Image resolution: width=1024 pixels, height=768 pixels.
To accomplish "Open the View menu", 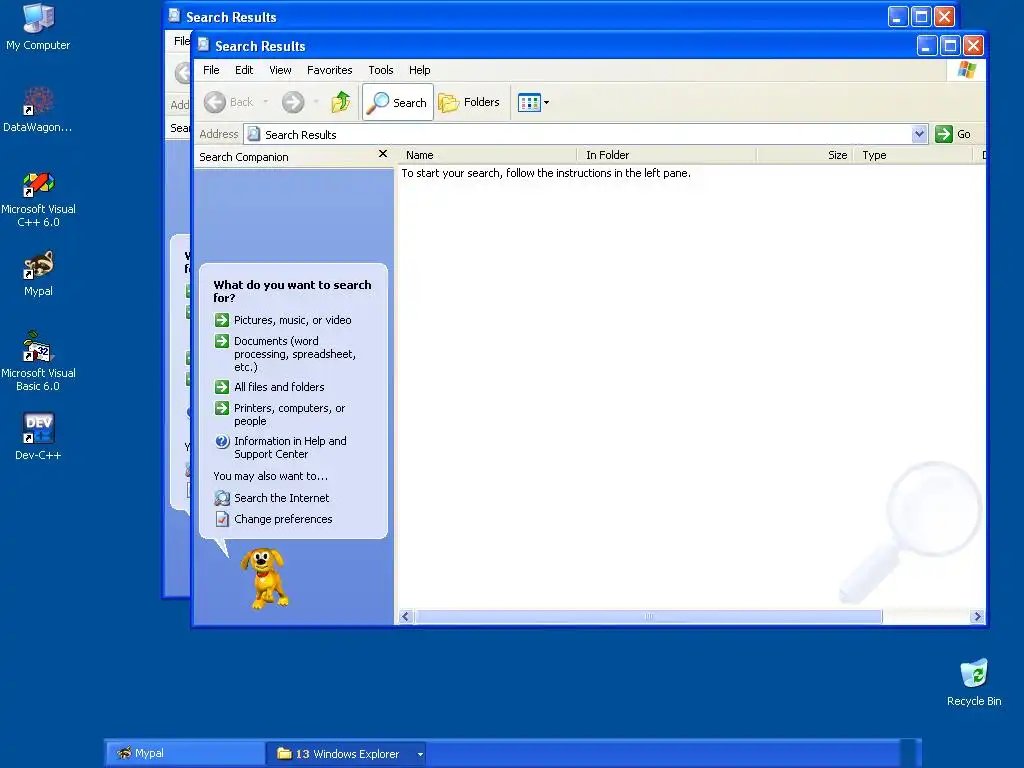I will click(x=280, y=70).
